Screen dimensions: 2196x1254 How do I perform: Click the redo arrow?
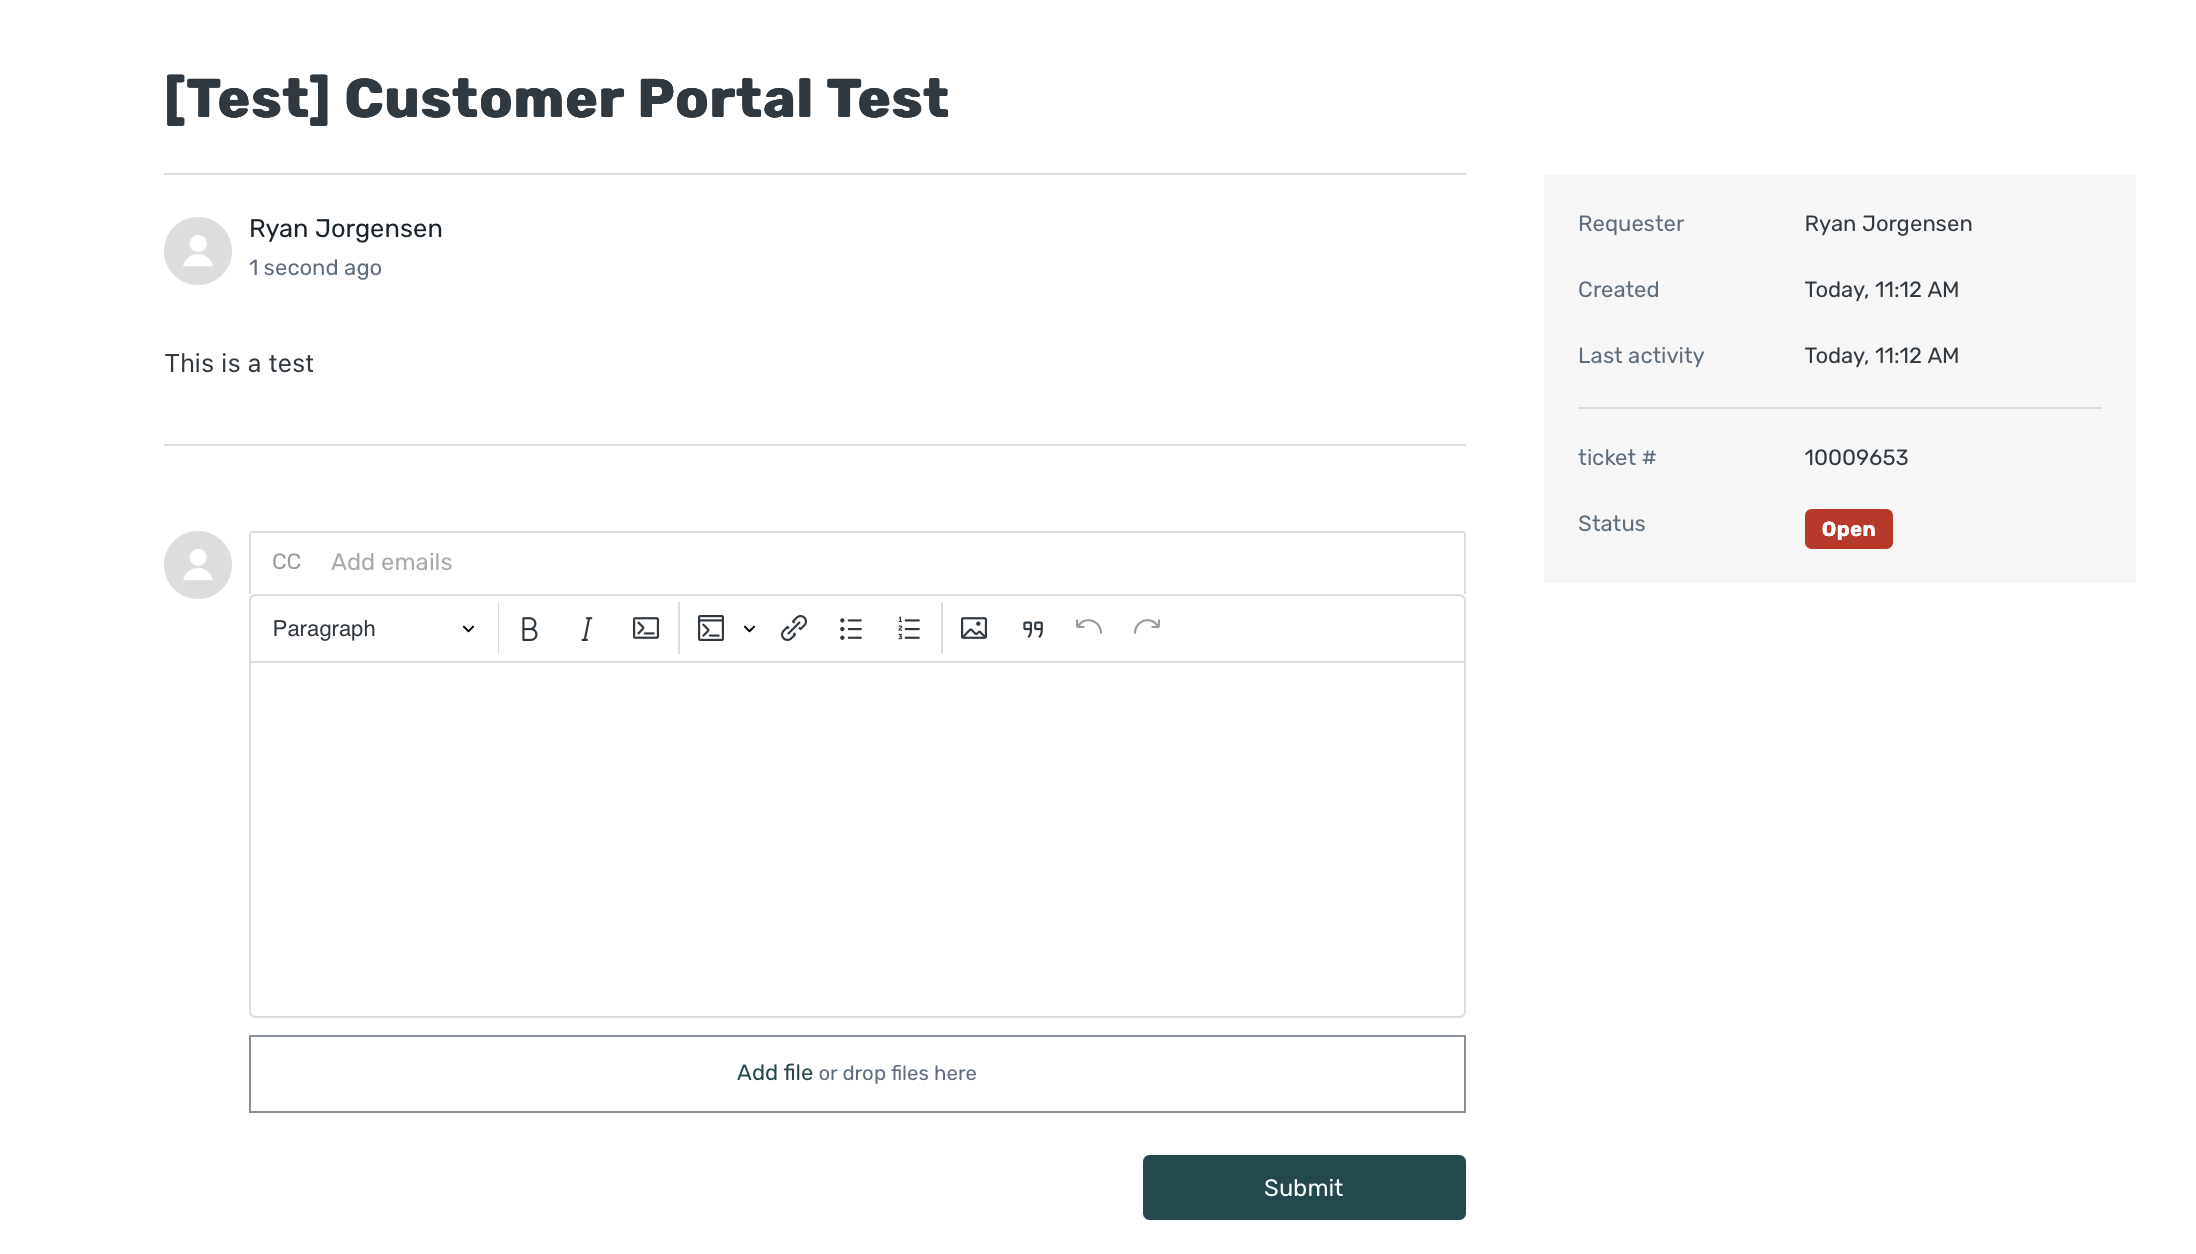pyautogui.click(x=1147, y=628)
